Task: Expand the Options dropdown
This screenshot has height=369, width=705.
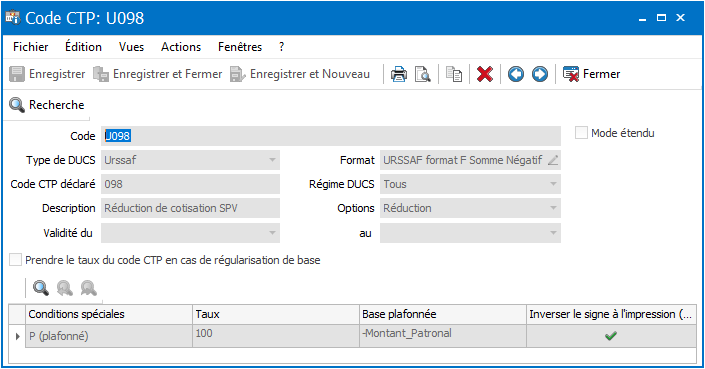Action: pos(553,209)
